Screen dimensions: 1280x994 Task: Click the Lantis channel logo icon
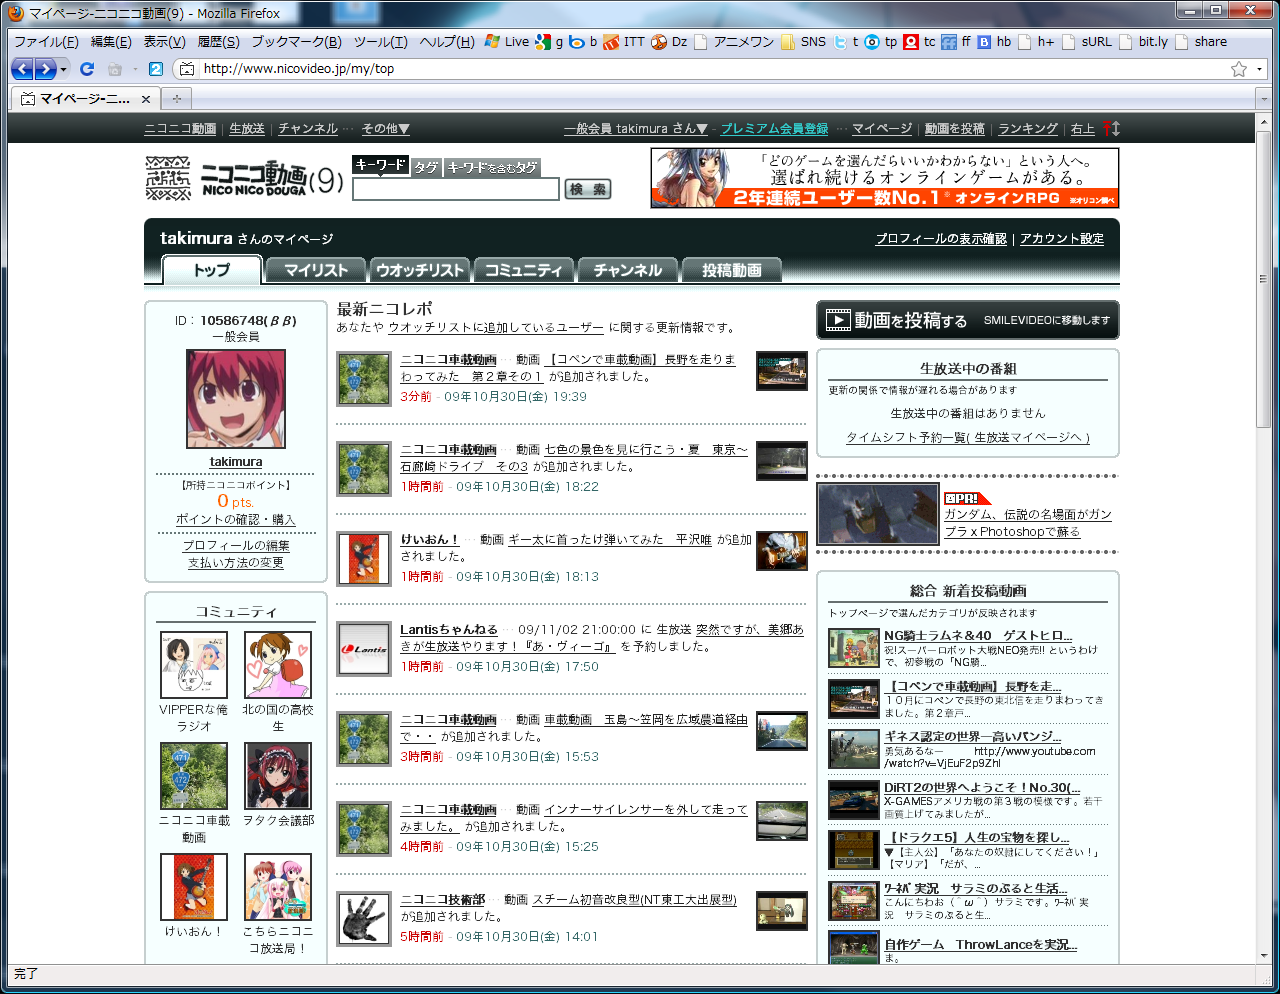[x=364, y=649]
